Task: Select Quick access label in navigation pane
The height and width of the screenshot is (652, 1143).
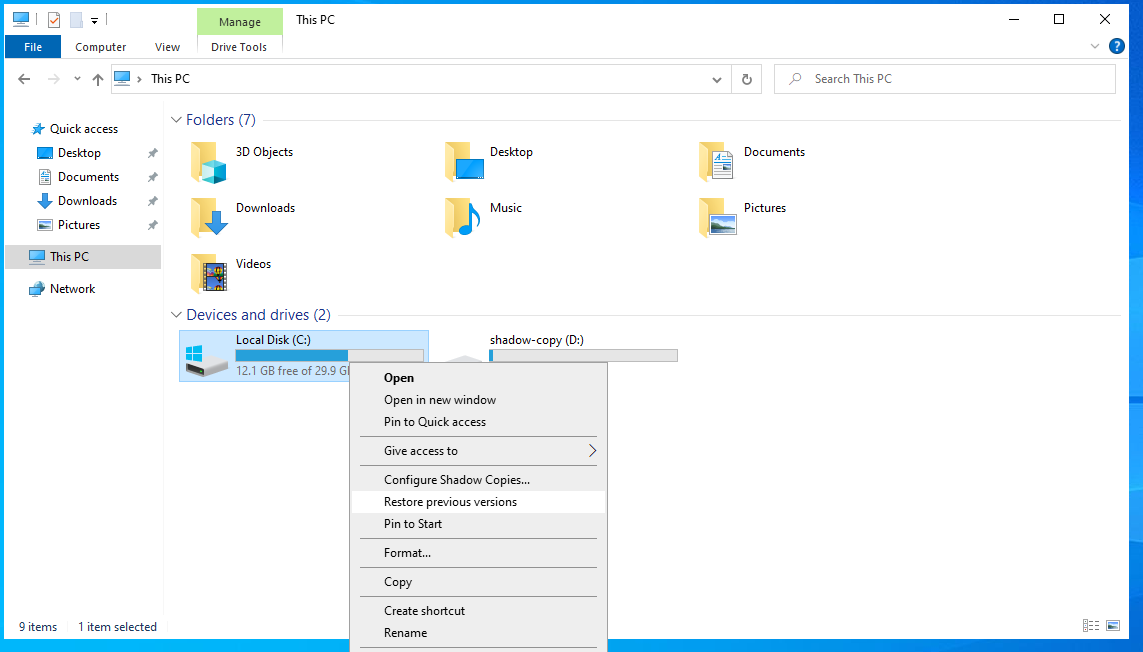Action: pos(84,129)
